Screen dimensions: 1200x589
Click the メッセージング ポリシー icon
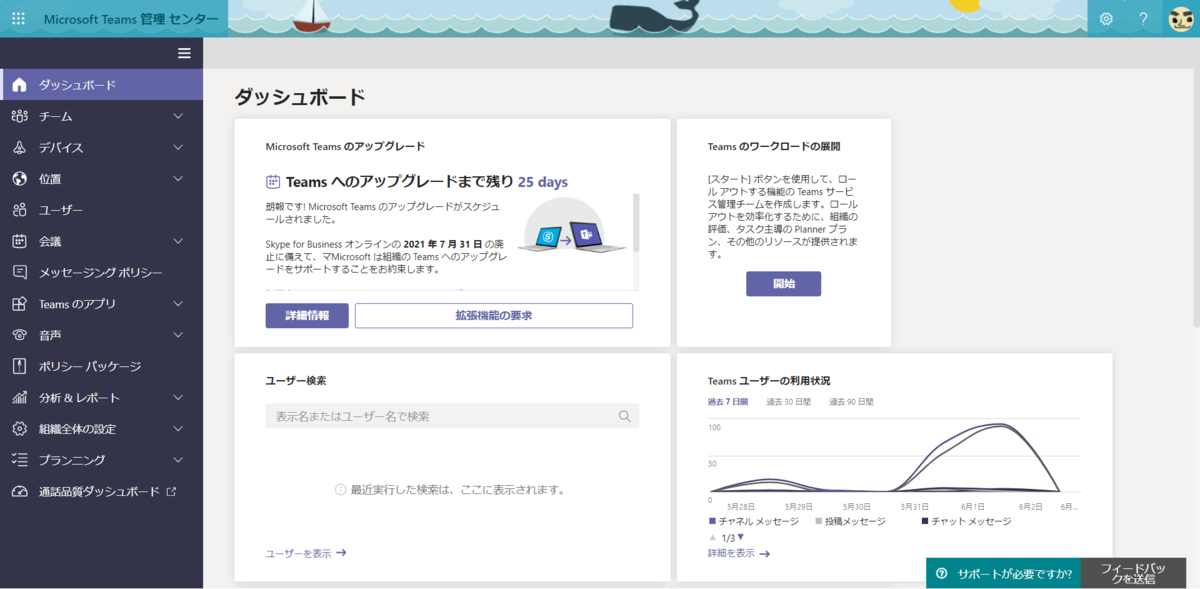(19, 272)
